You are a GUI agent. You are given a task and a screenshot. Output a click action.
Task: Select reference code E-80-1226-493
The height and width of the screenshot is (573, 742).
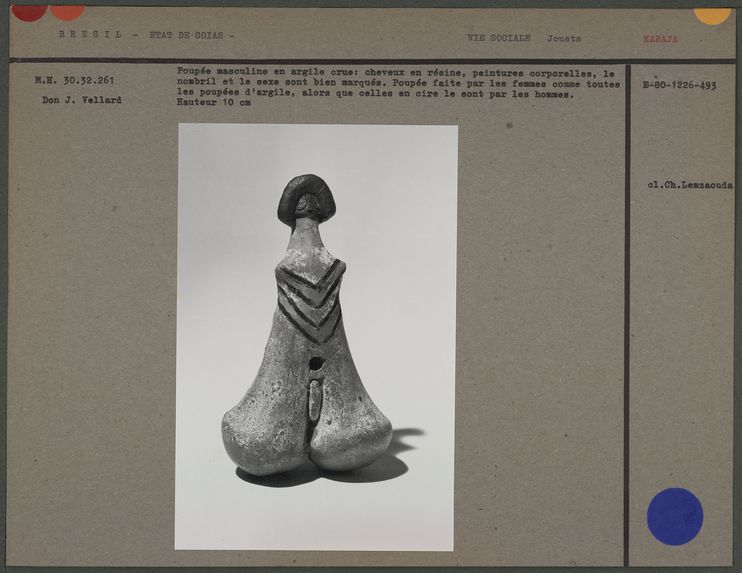click(x=679, y=85)
